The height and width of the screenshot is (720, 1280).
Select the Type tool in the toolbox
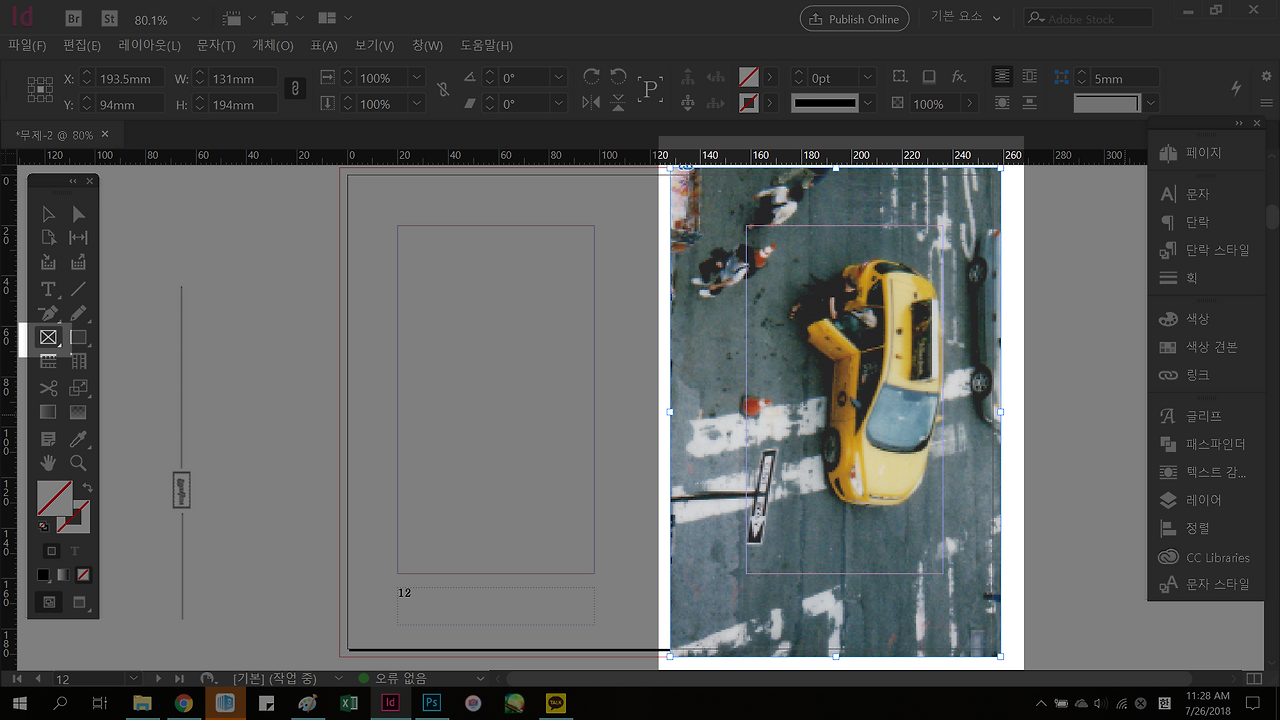47,289
